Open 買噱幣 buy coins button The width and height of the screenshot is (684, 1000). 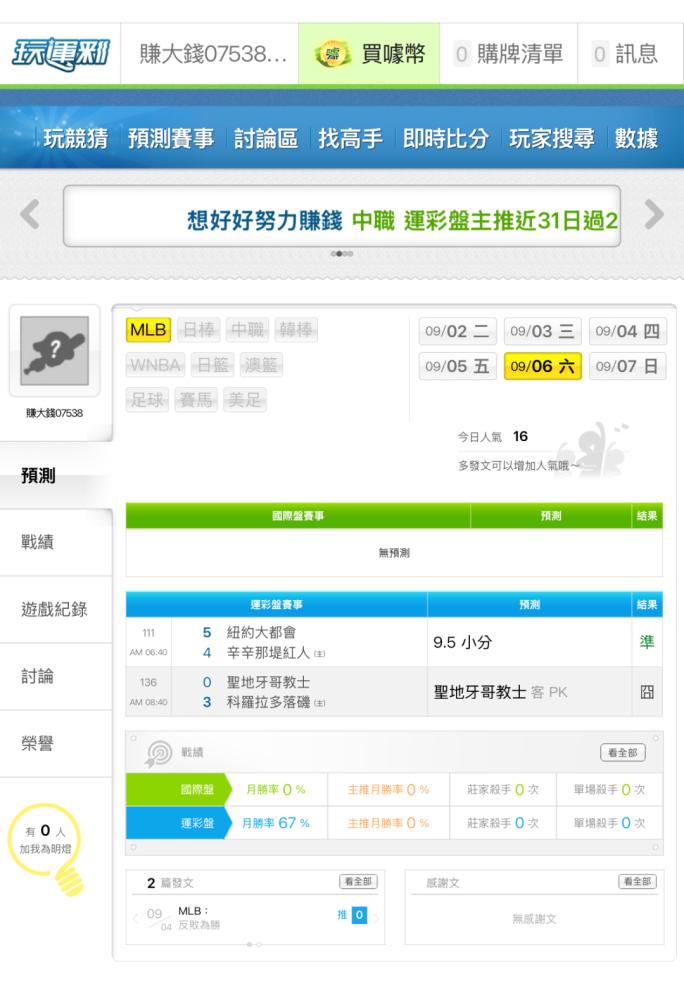pos(369,54)
